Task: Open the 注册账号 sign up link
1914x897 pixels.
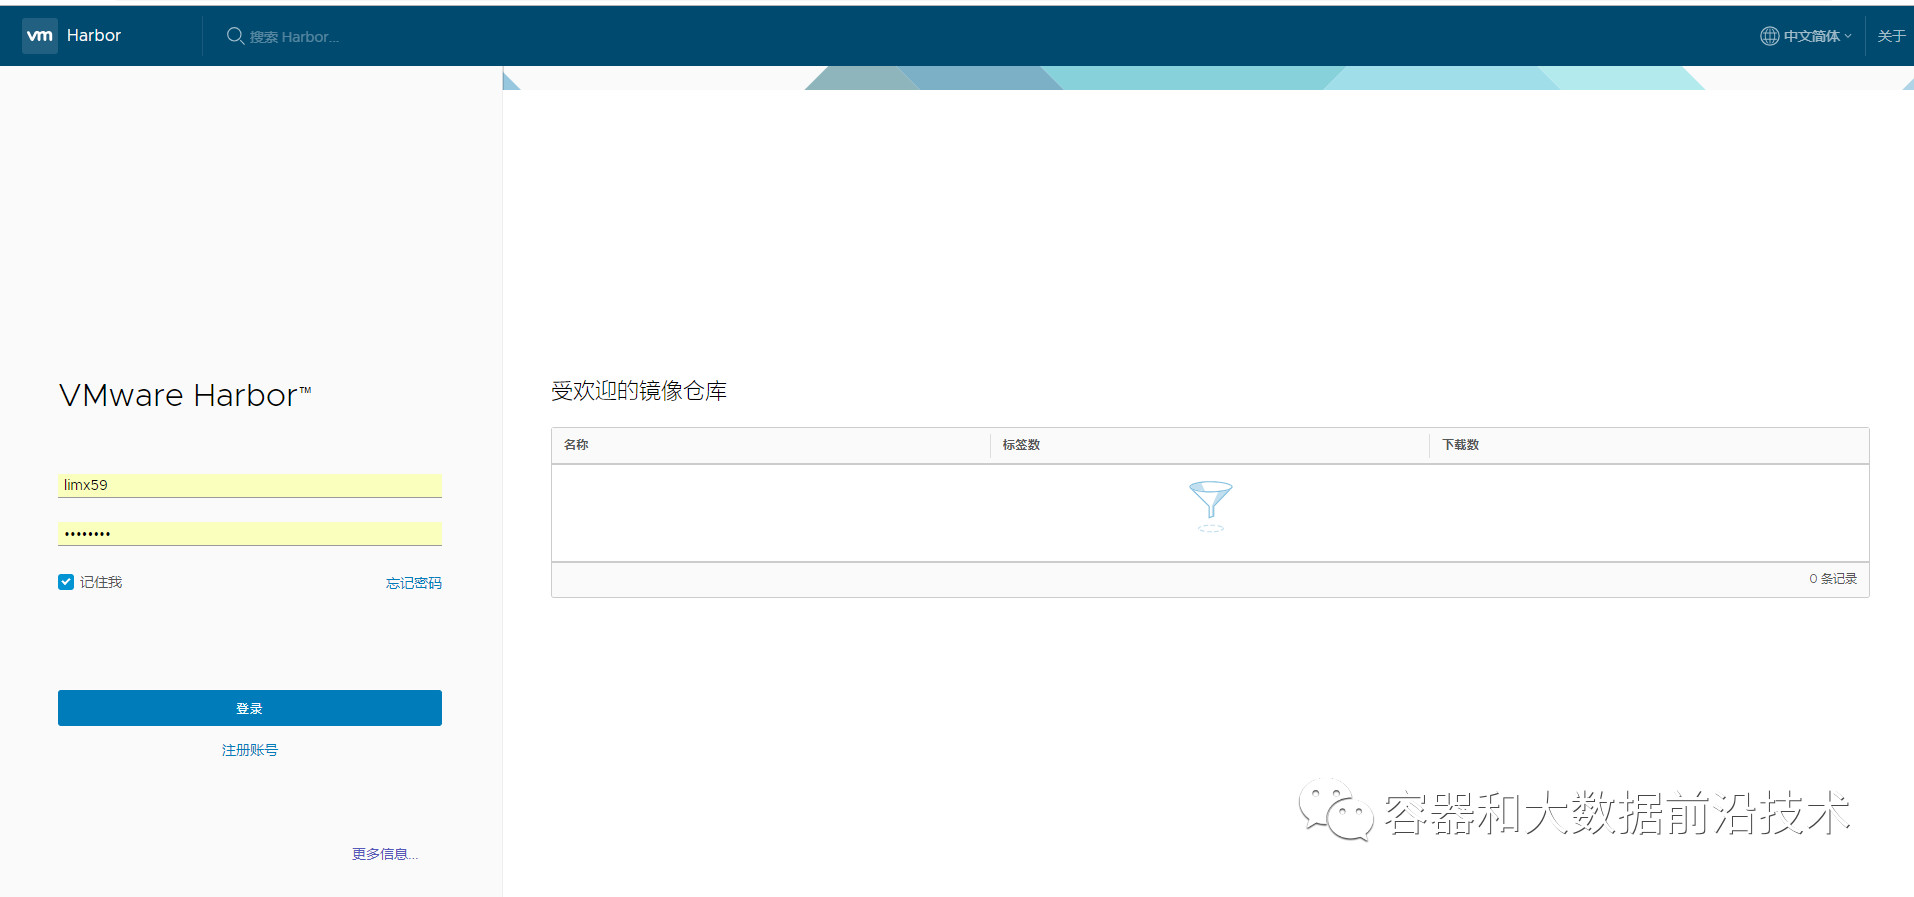Action: click(250, 750)
